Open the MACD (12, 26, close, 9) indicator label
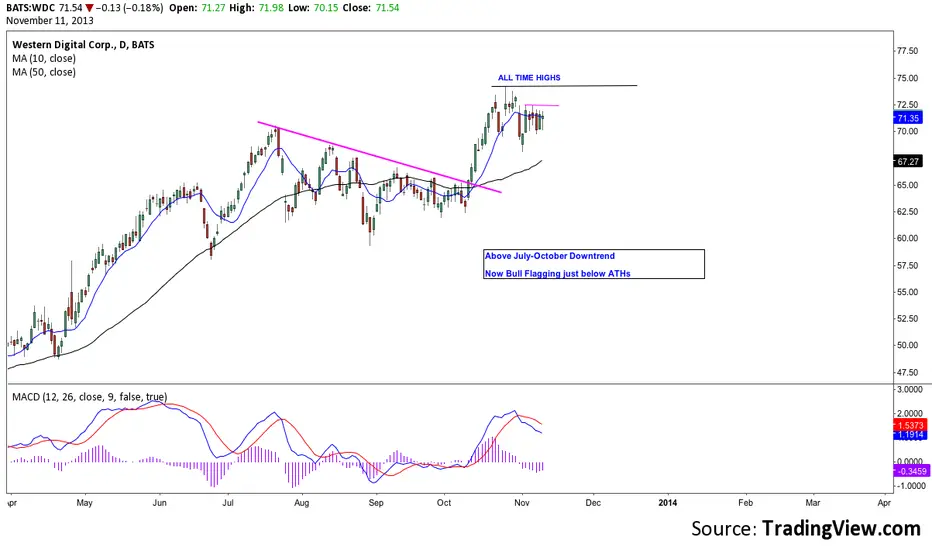932x550 pixels. pos(90,397)
